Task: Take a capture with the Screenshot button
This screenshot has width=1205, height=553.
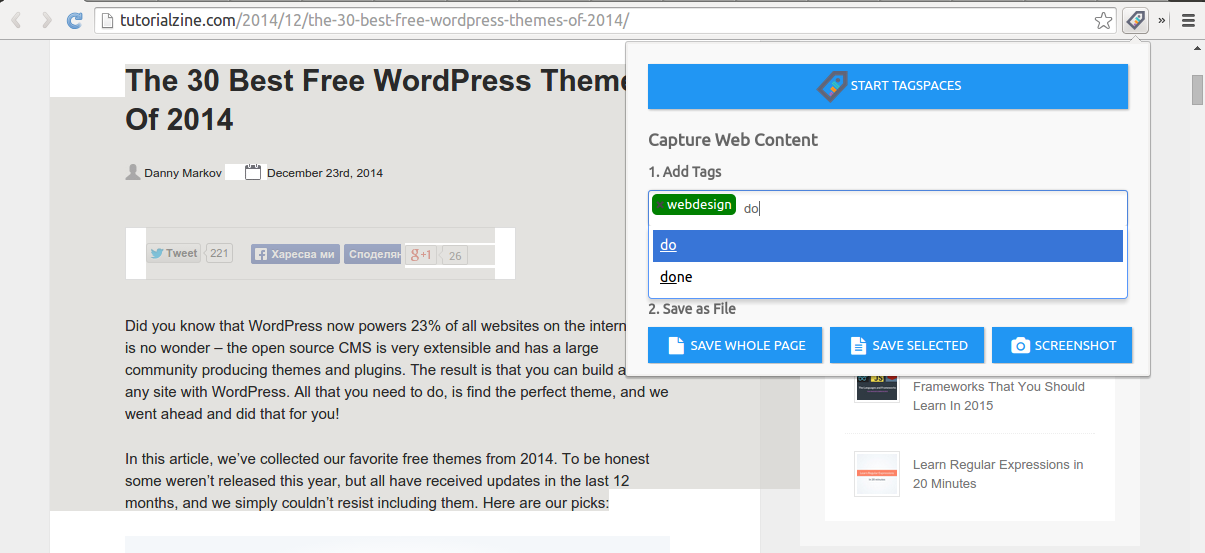Action: point(1062,345)
